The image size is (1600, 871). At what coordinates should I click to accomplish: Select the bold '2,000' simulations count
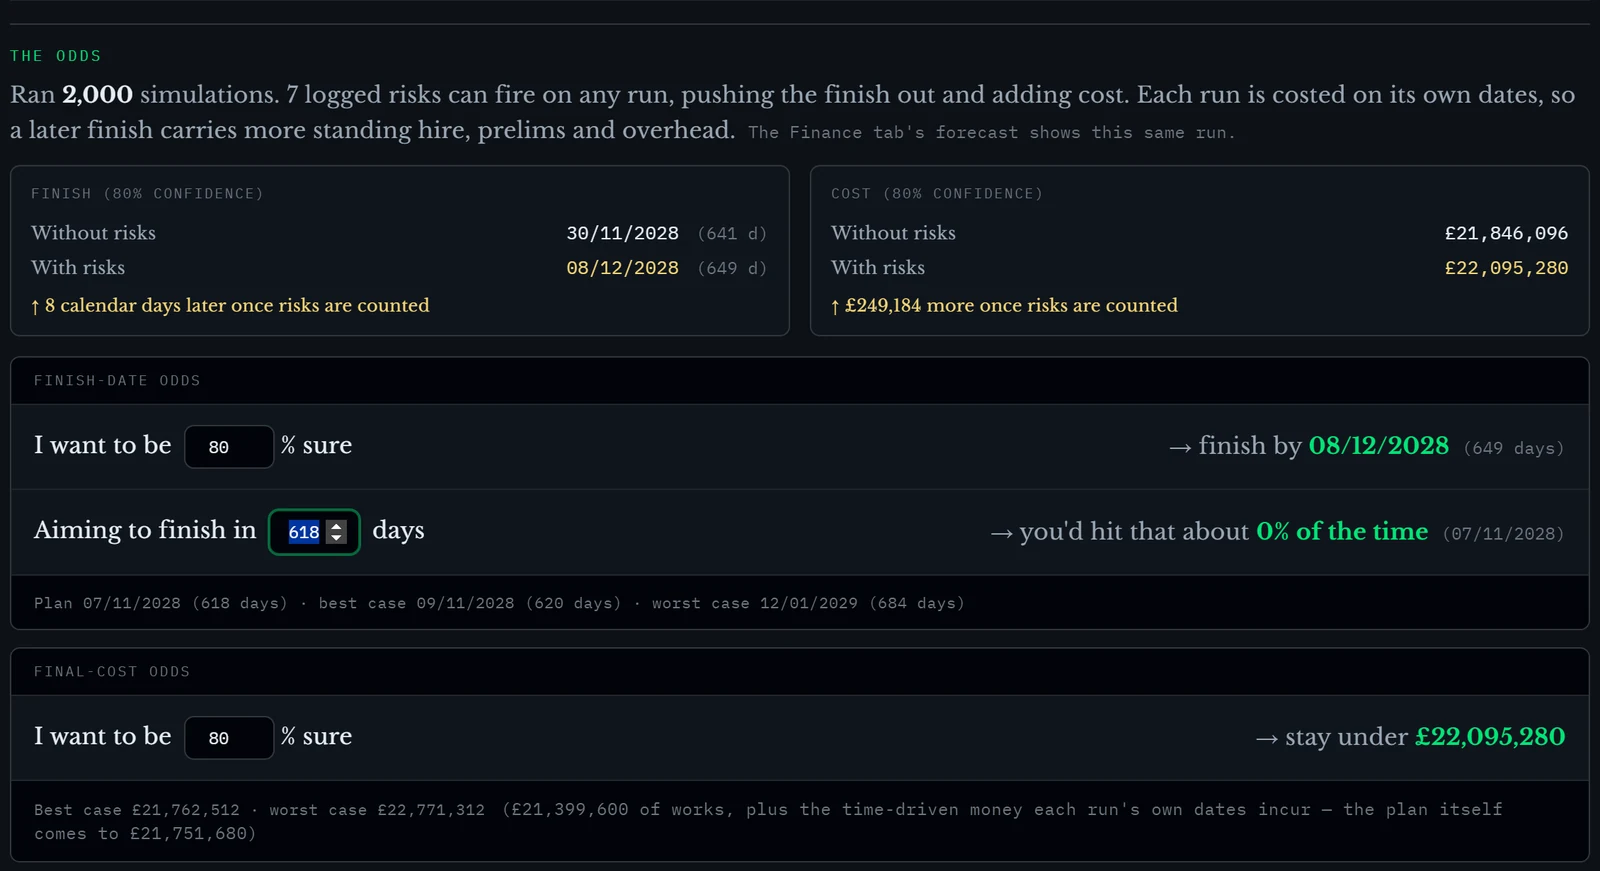coord(97,95)
